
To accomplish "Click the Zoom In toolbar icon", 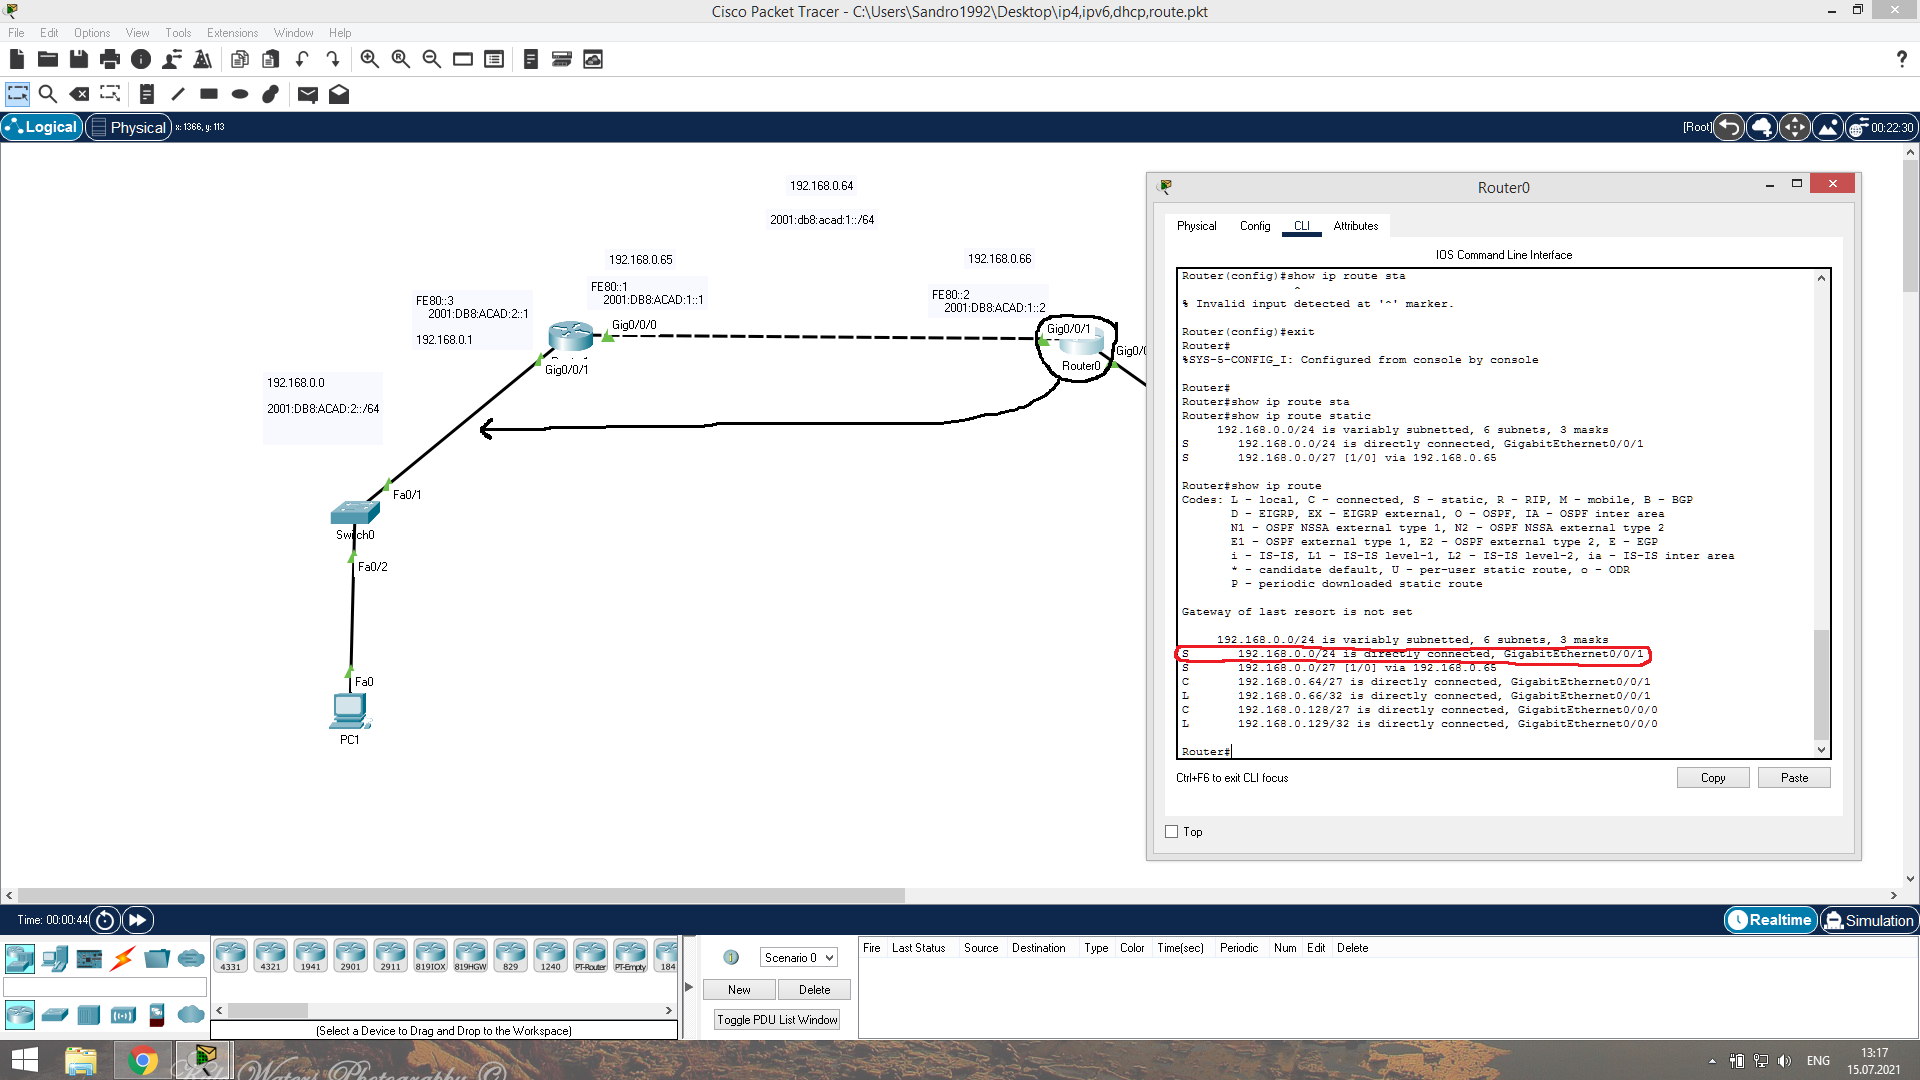I will (x=369, y=59).
